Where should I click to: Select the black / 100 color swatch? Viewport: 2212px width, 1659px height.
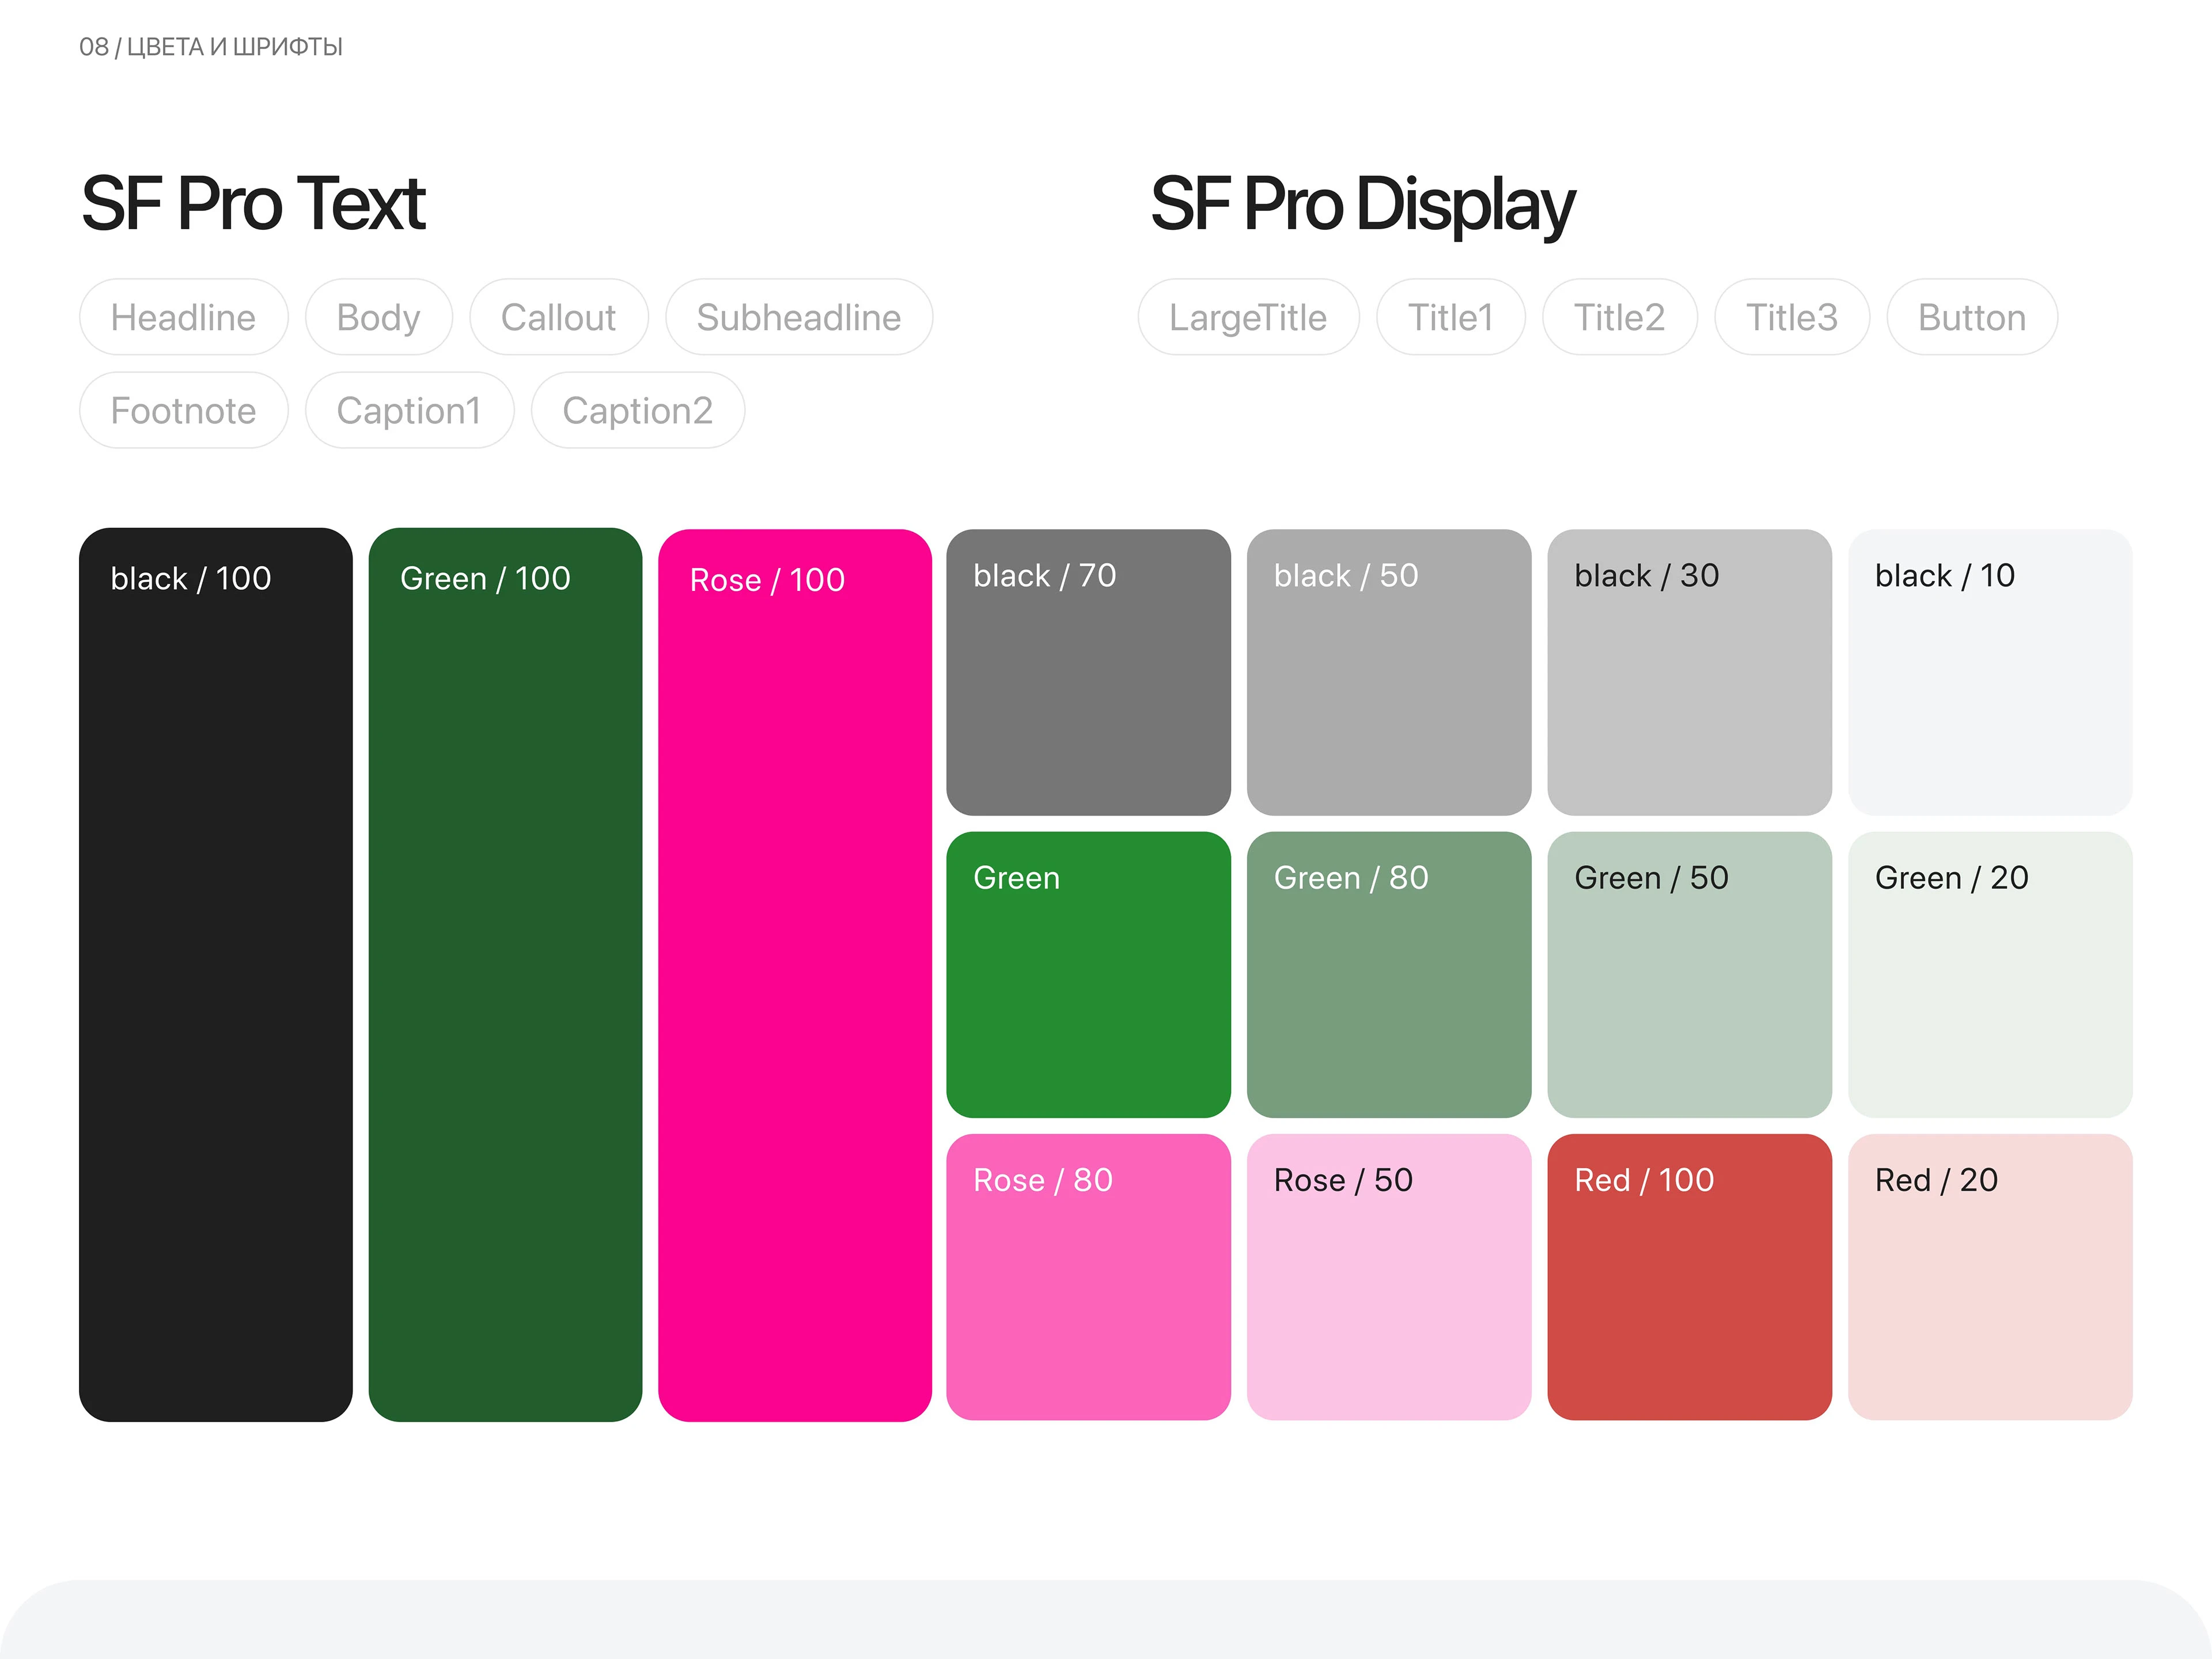[x=215, y=974]
